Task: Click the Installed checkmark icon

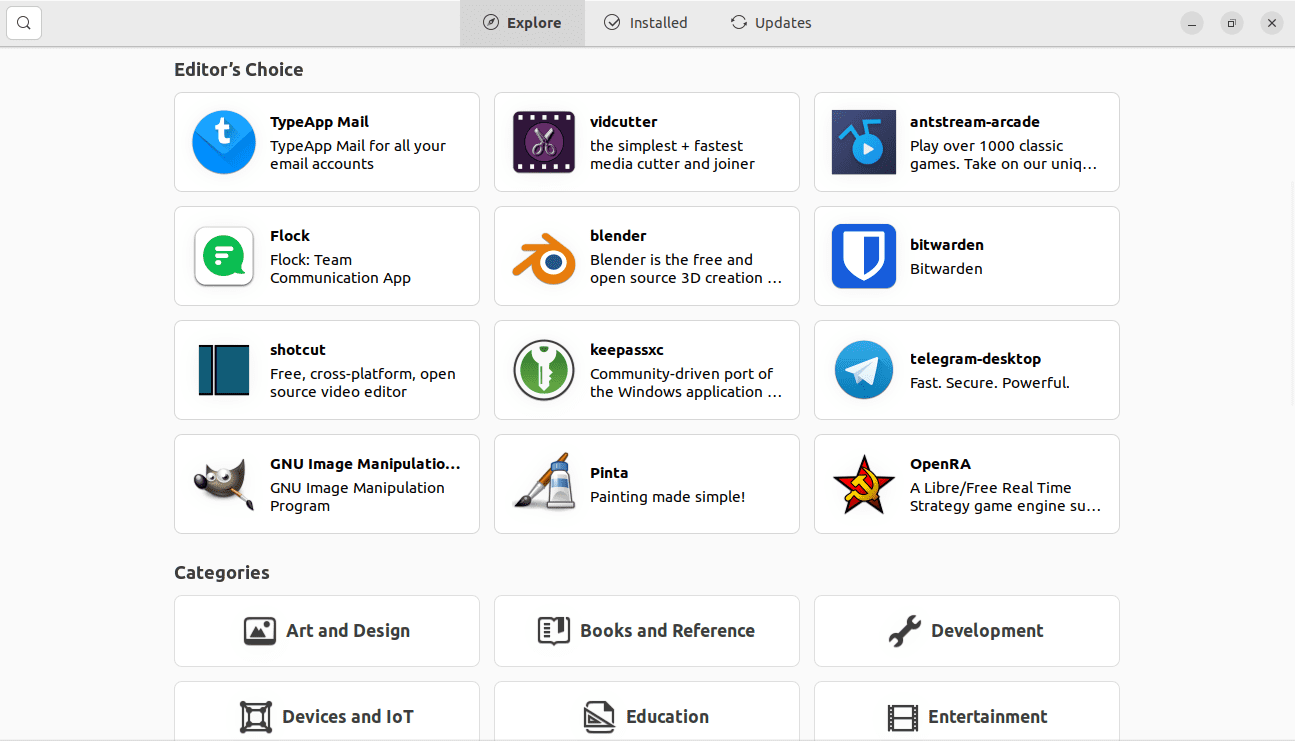Action: (613, 22)
